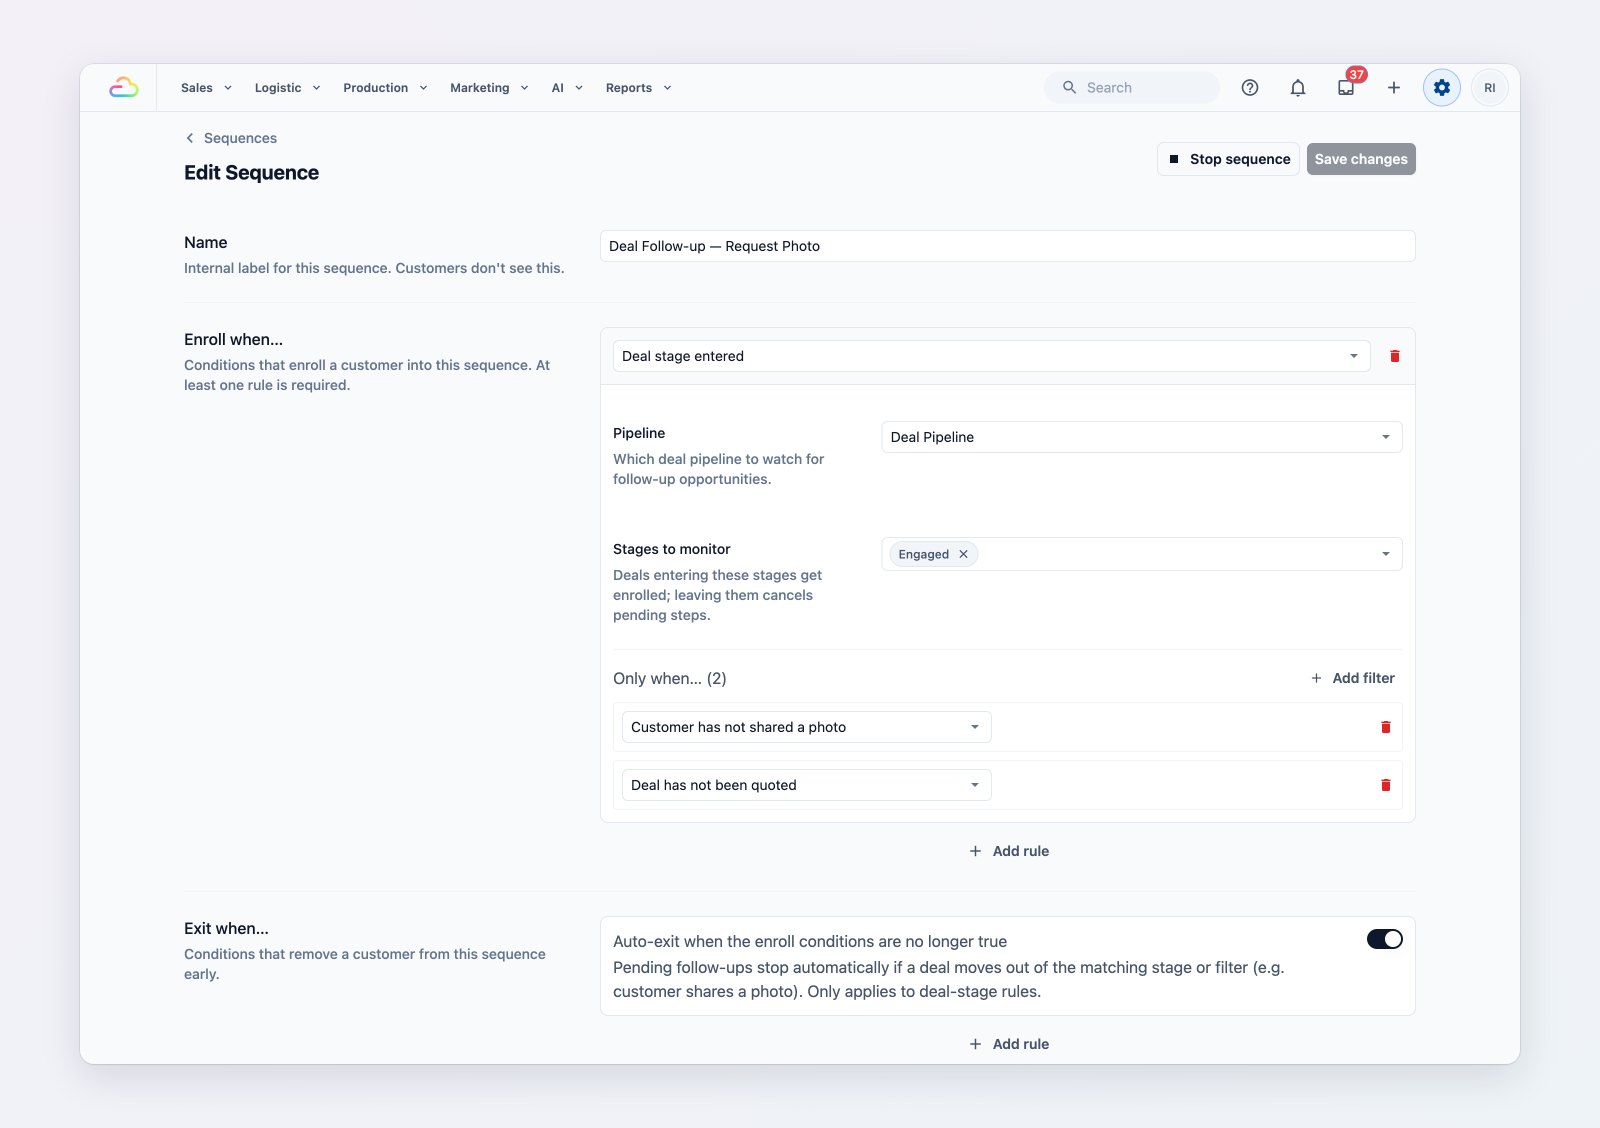The width and height of the screenshot is (1600, 1128).
Task: Expand the Deal stage entered dropdown
Action: (991, 356)
